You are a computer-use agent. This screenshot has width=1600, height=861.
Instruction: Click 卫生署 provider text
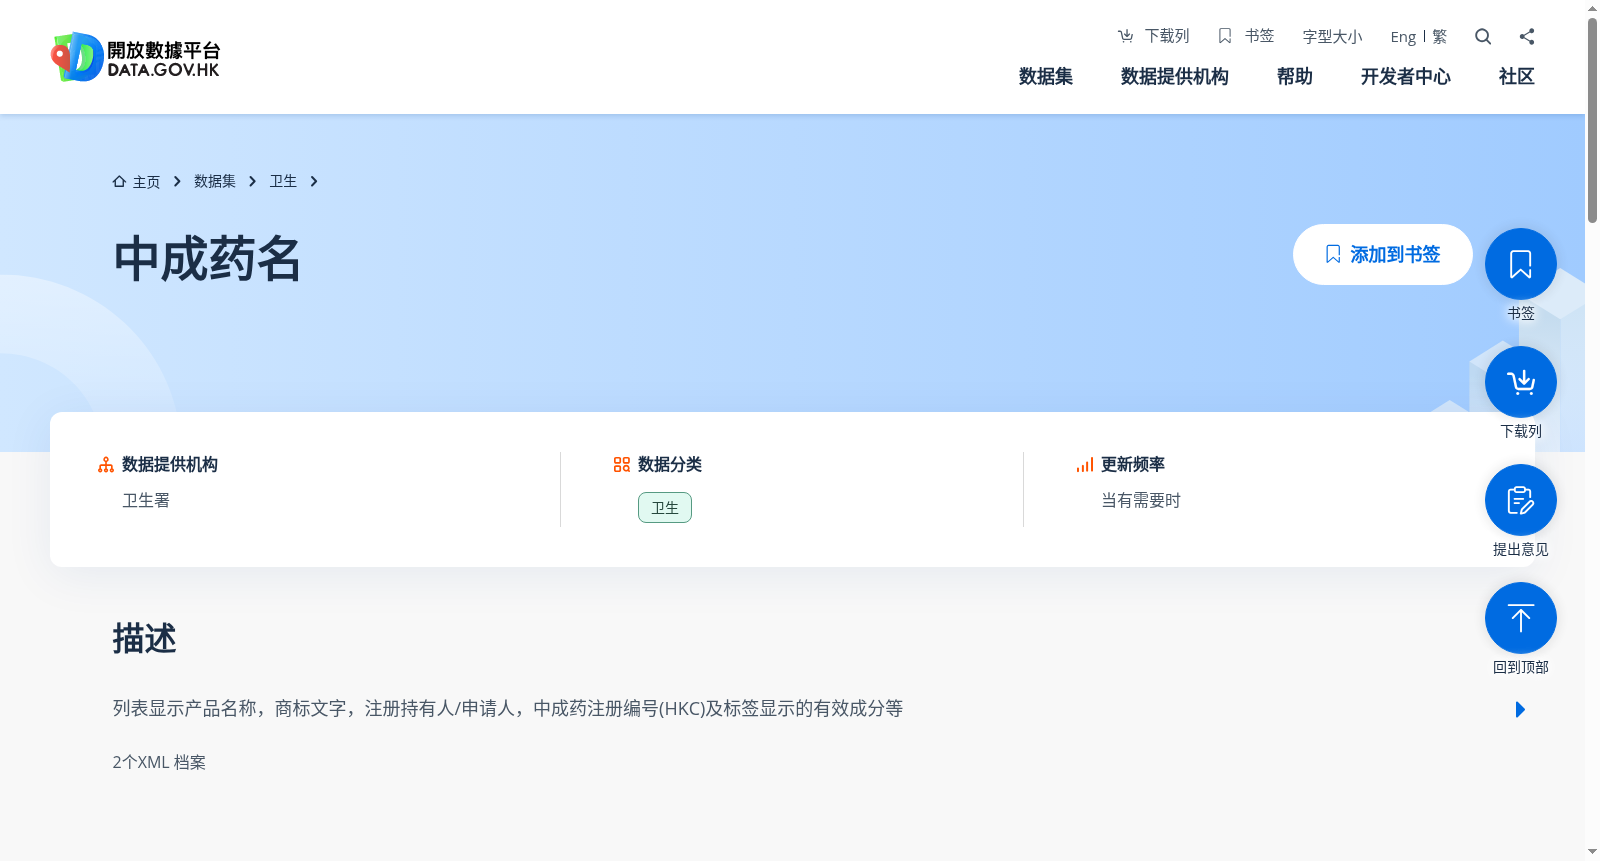click(146, 500)
